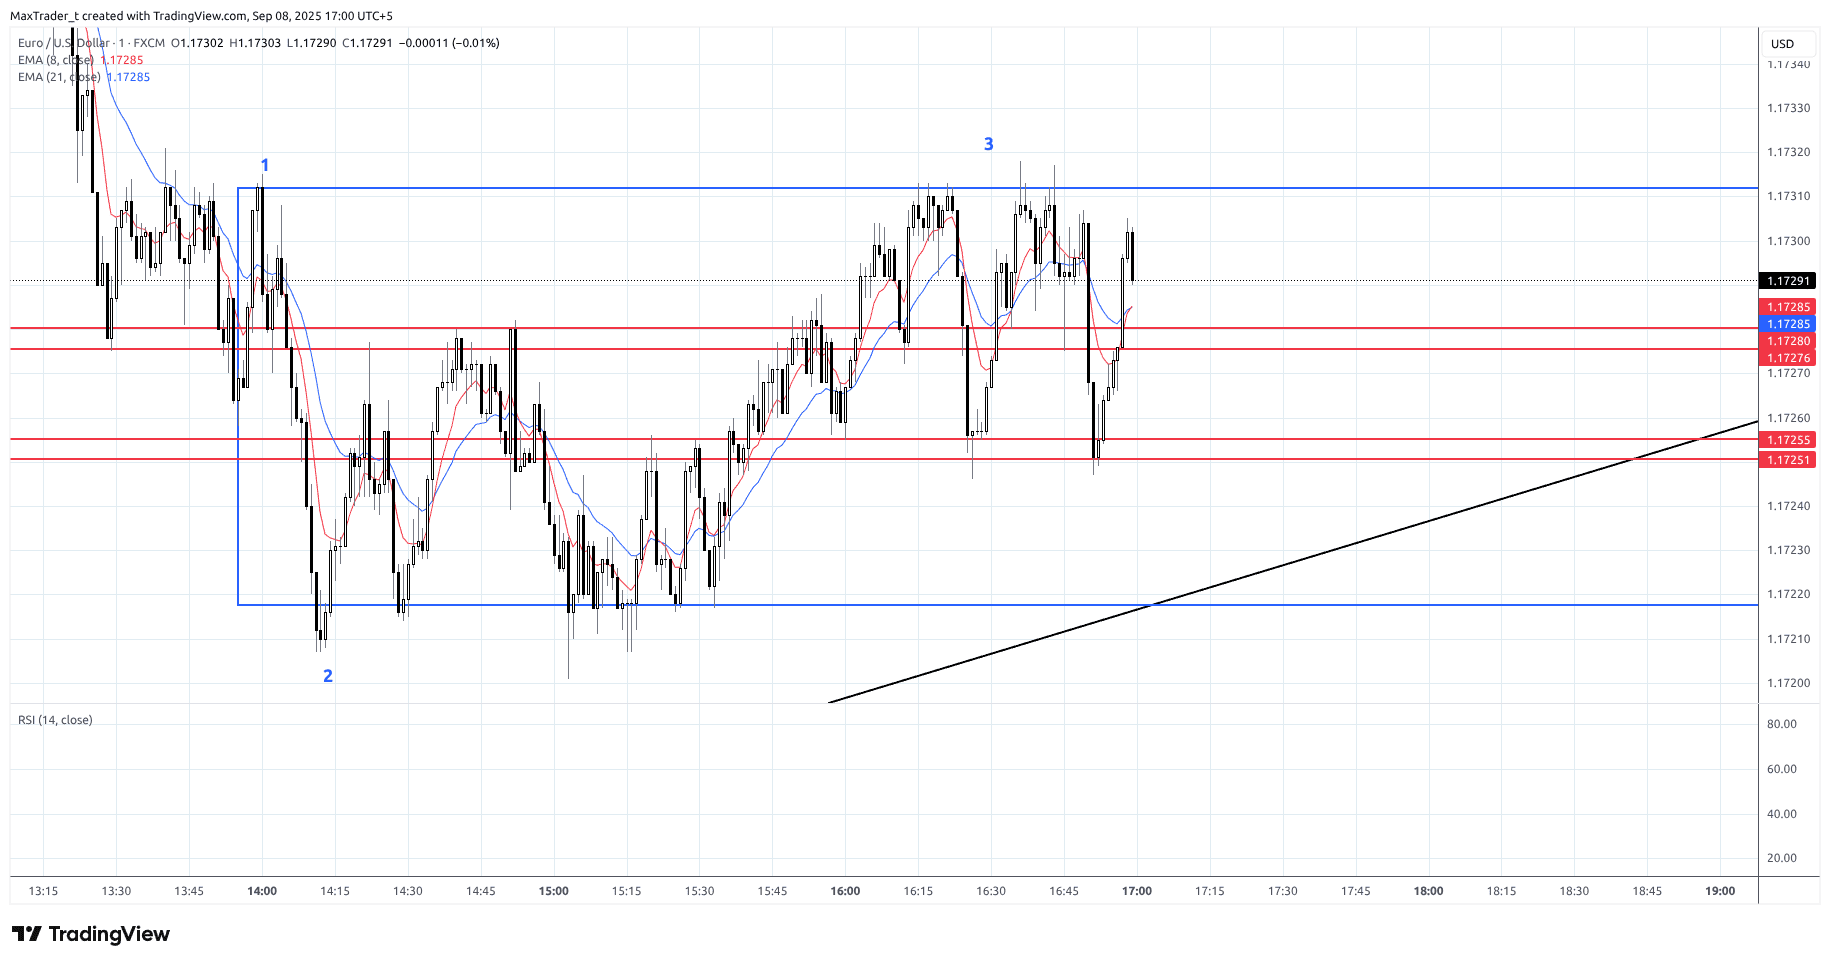Click the red 1.17255 price line tag
This screenshot has height=964, width=1830.
pos(1787,440)
